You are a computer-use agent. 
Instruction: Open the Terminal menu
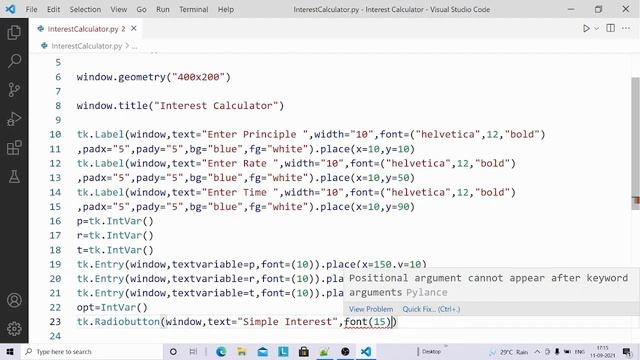click(193, 9)
